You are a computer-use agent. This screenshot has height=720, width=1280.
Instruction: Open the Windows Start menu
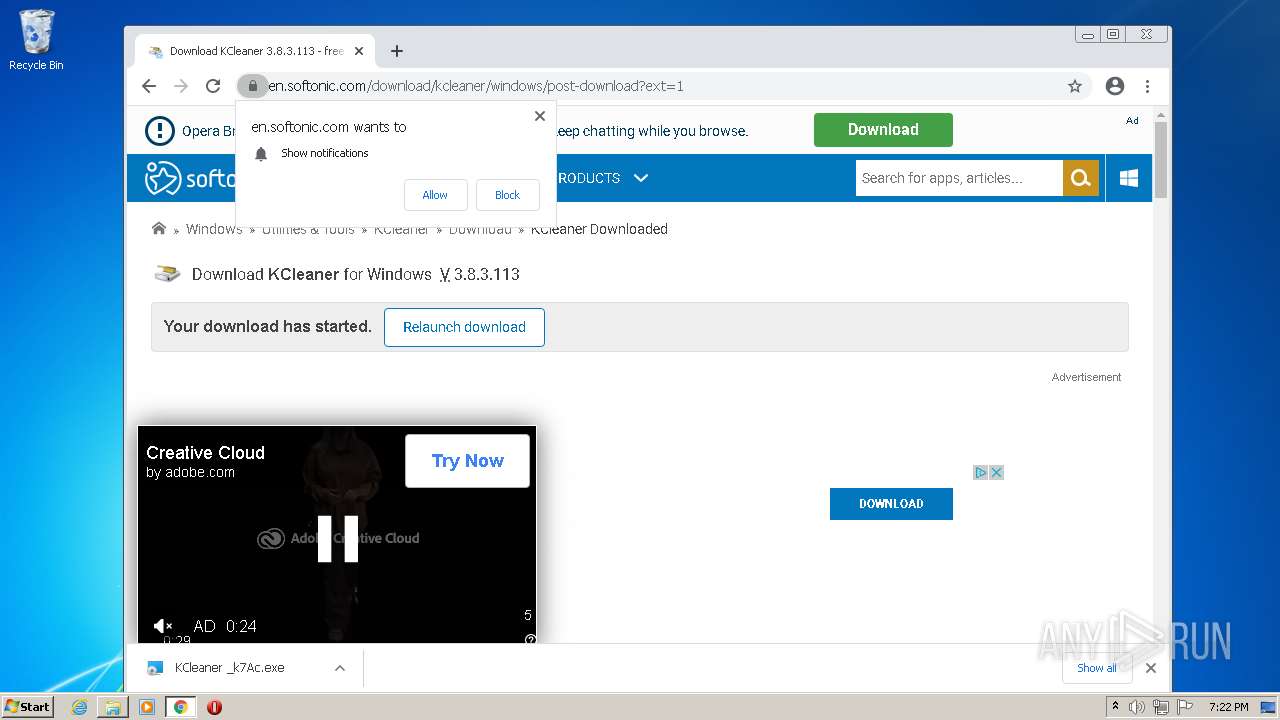tap(28, 706)
